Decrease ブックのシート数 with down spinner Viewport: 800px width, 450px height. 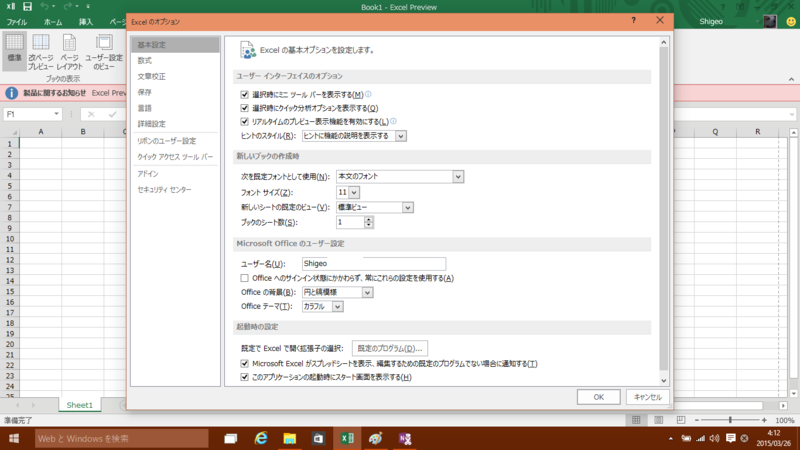tap(368, 226)
